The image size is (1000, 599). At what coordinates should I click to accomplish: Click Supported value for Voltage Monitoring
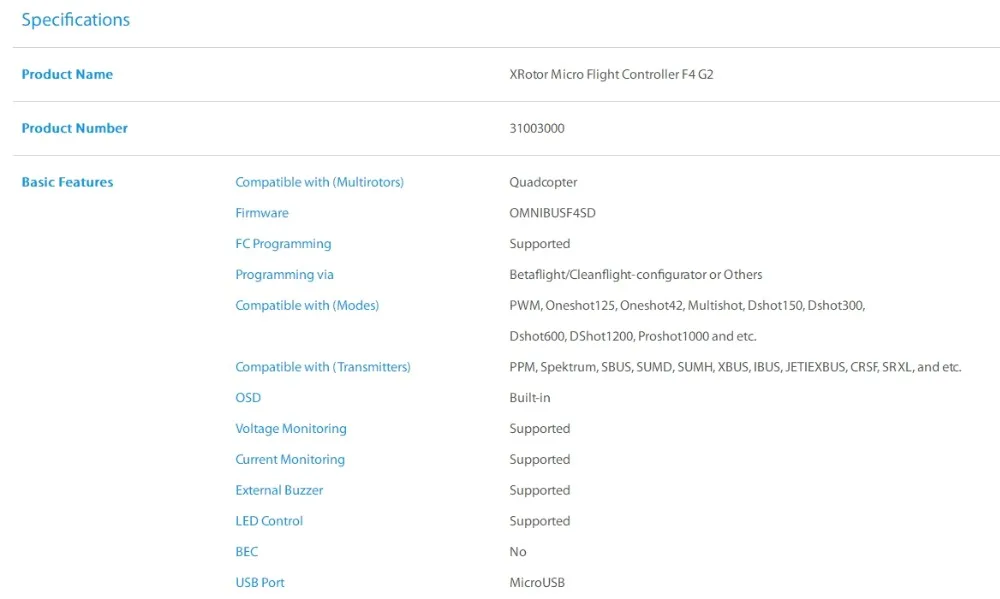(x=540, y=429)
